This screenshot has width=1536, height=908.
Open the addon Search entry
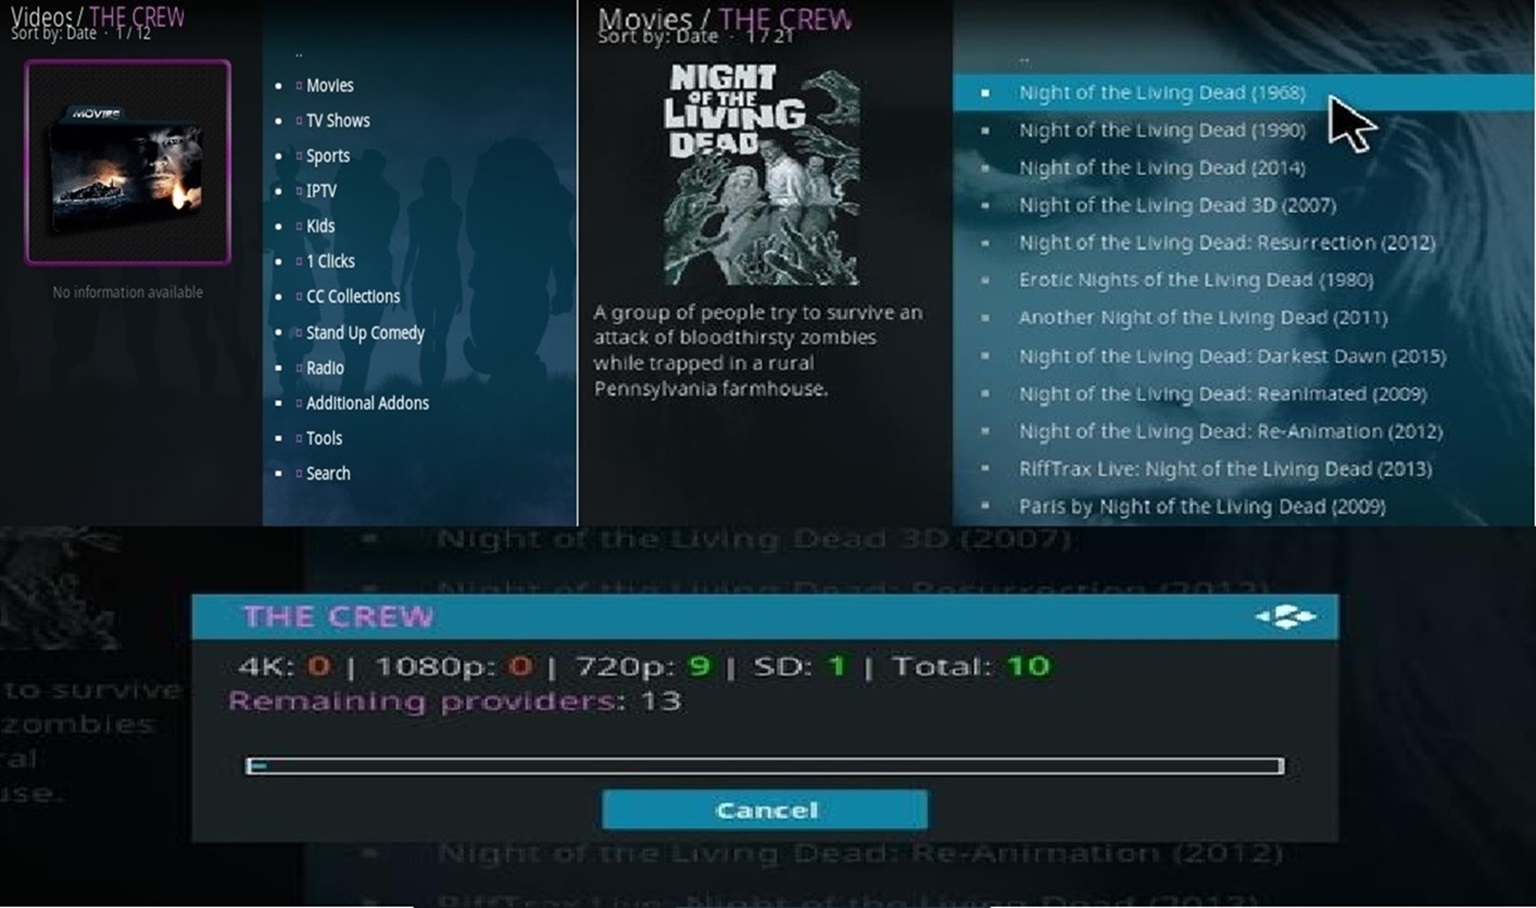(328, 474)
